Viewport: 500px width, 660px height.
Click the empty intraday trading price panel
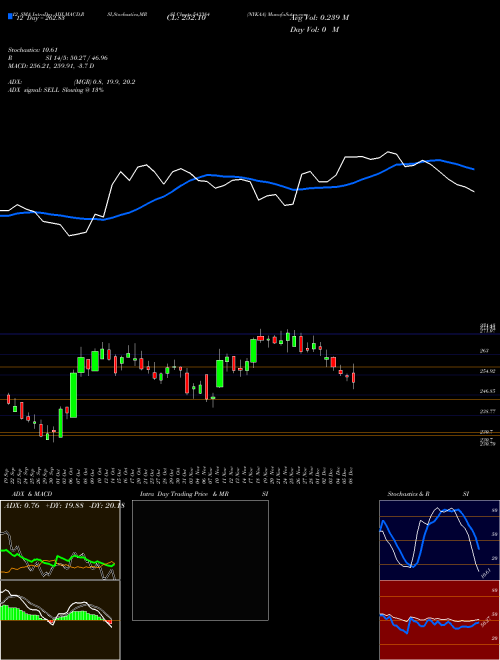[200, 560]
